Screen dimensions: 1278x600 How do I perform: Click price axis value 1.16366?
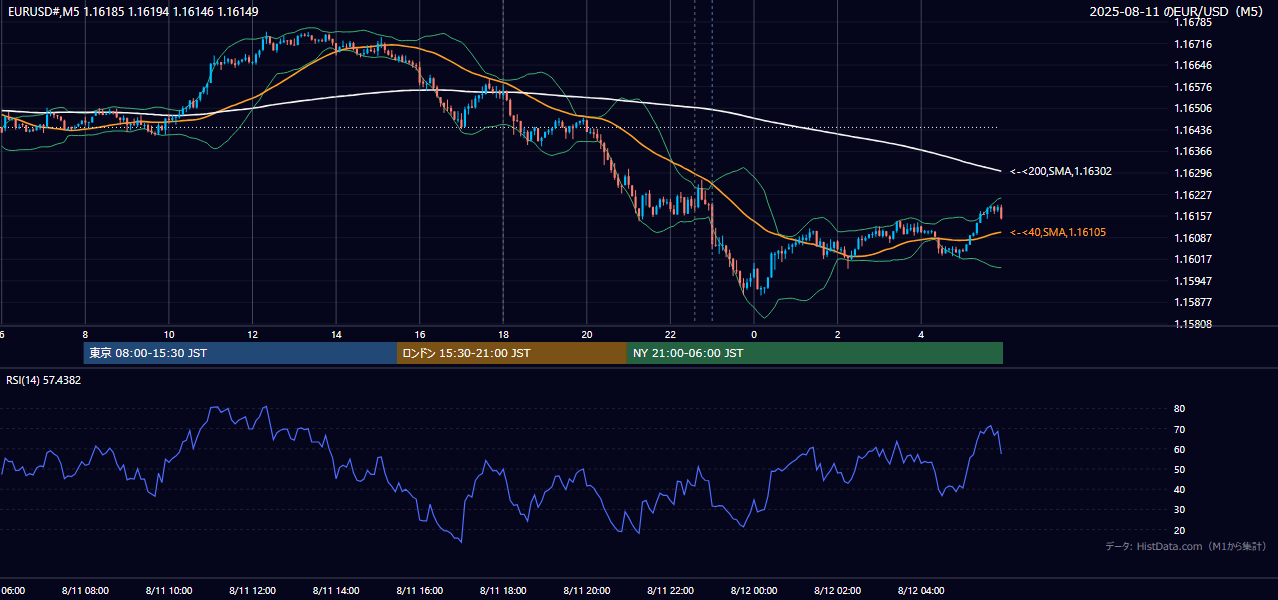(x=1194, y=151)
